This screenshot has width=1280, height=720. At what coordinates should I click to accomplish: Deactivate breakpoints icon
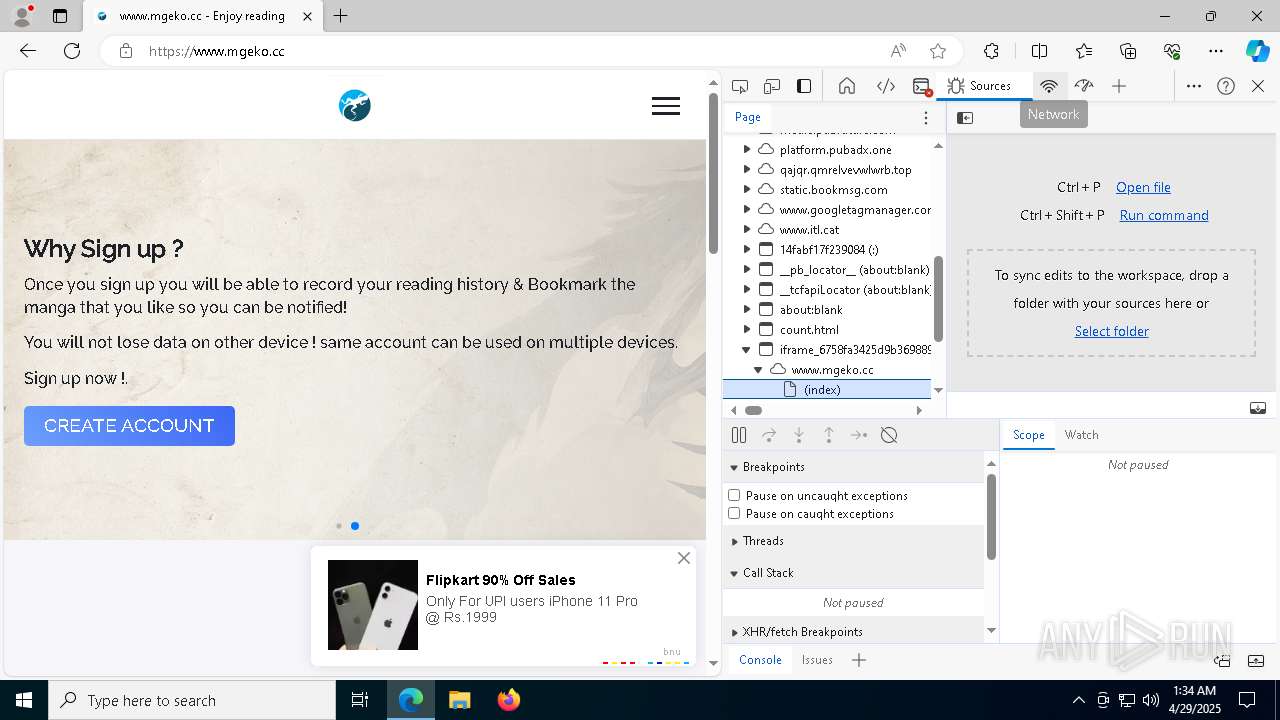click(x=889, y=435)
